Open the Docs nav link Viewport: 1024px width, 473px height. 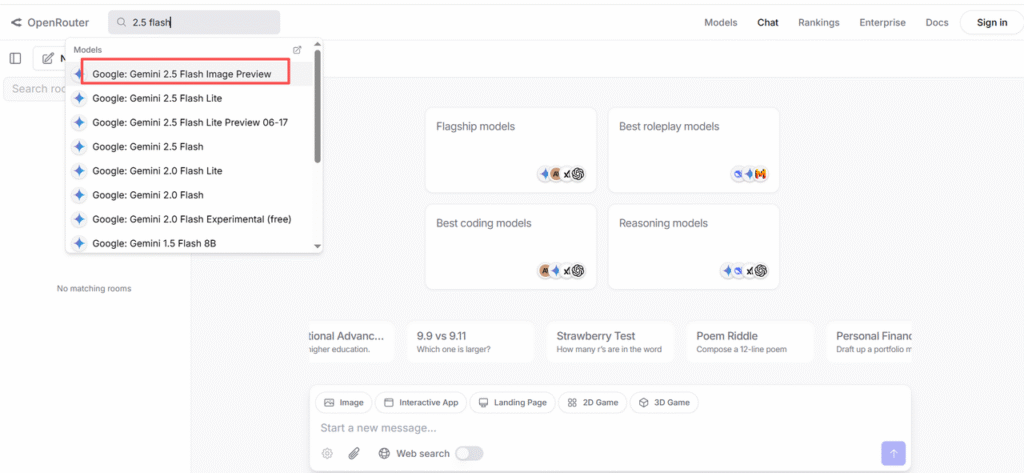(x=936, y=22)
